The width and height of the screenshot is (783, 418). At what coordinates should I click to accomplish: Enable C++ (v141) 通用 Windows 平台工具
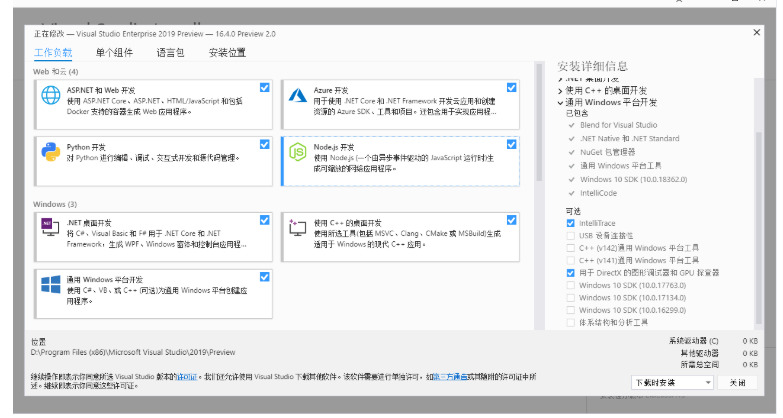tap(570, 261)
